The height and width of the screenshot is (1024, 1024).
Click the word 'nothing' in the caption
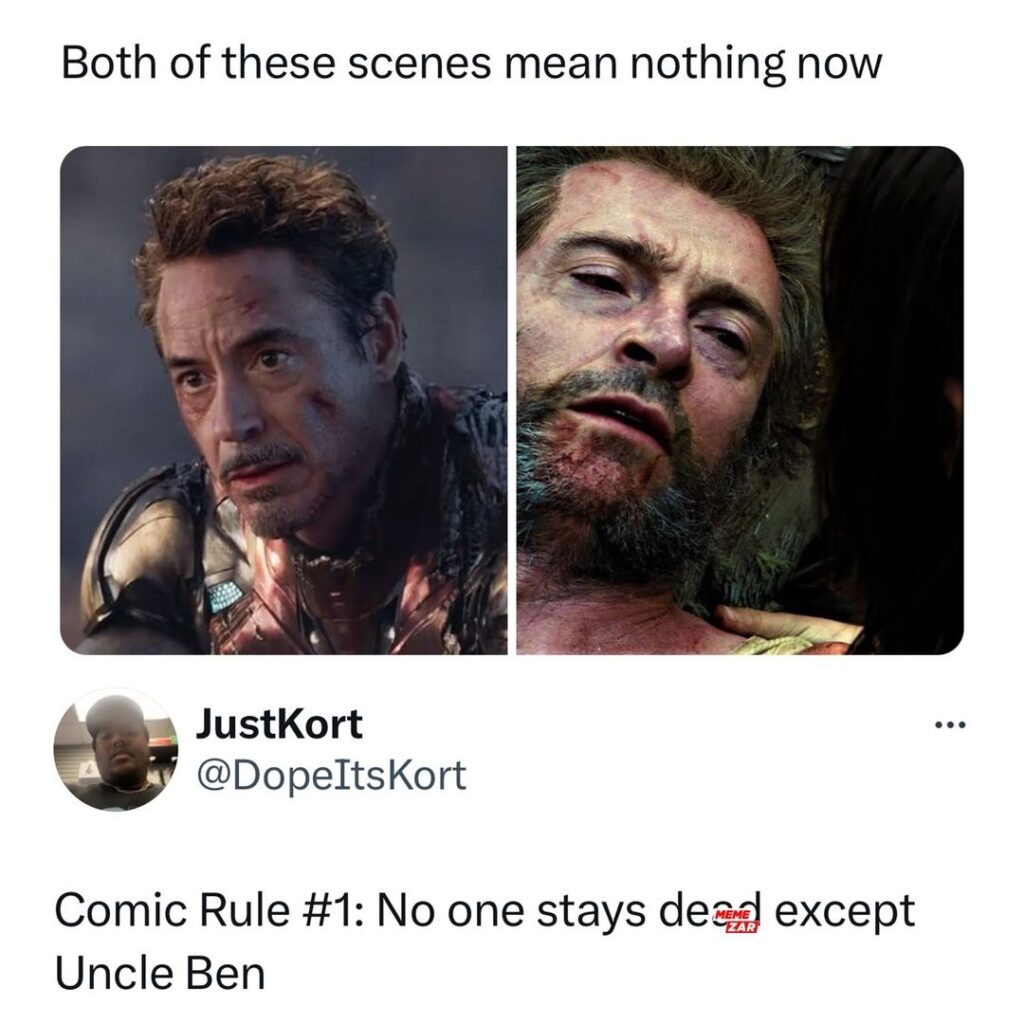707,65
